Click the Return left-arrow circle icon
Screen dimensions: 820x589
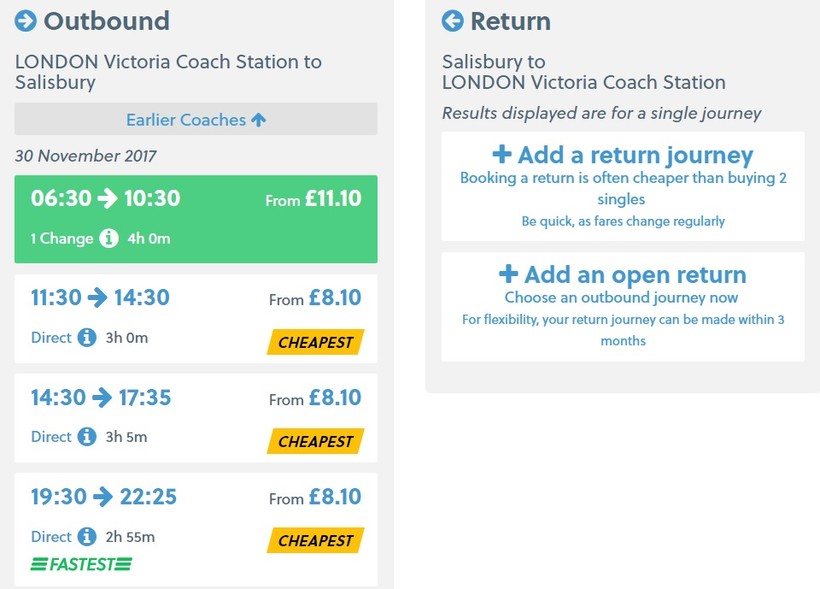pos(453,21)
